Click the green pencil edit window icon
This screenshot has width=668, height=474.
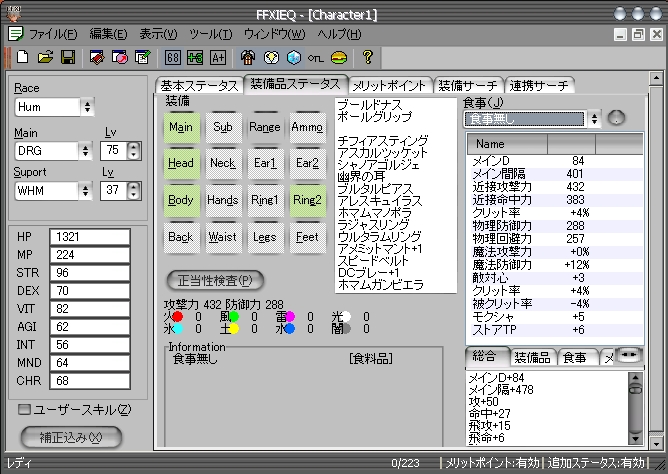[x=142, y=57]
